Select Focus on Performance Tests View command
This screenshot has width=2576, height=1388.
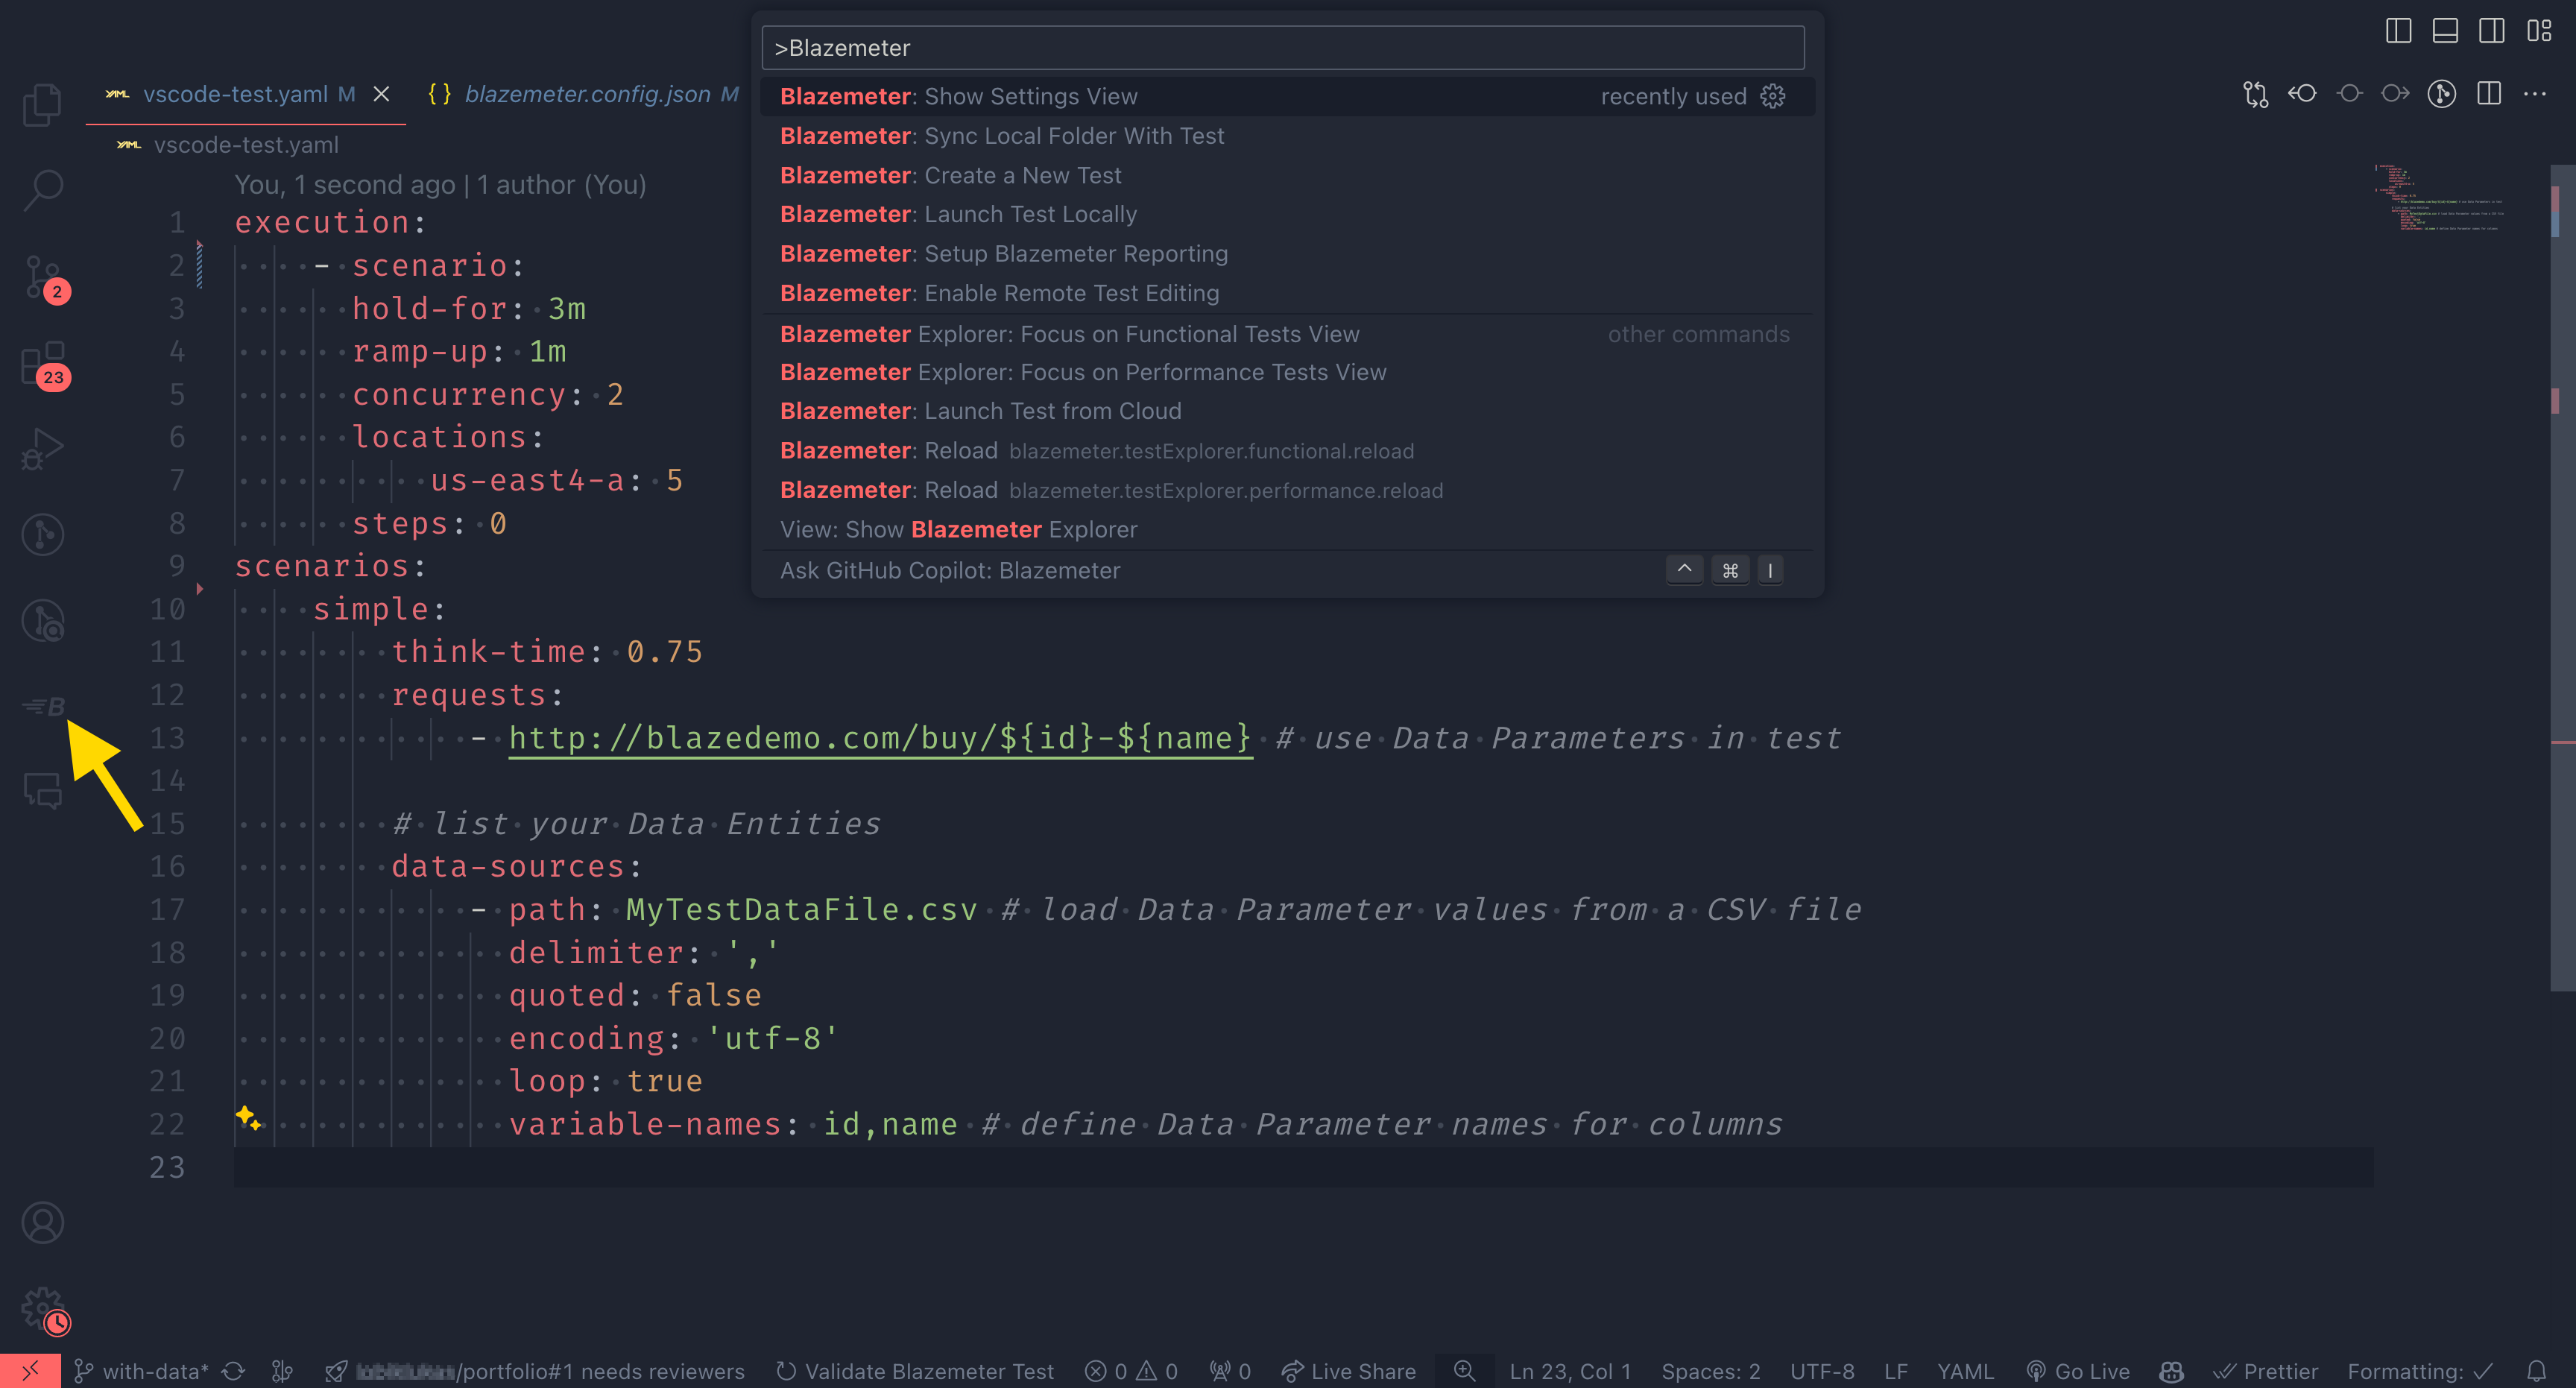coord(1287,372)
